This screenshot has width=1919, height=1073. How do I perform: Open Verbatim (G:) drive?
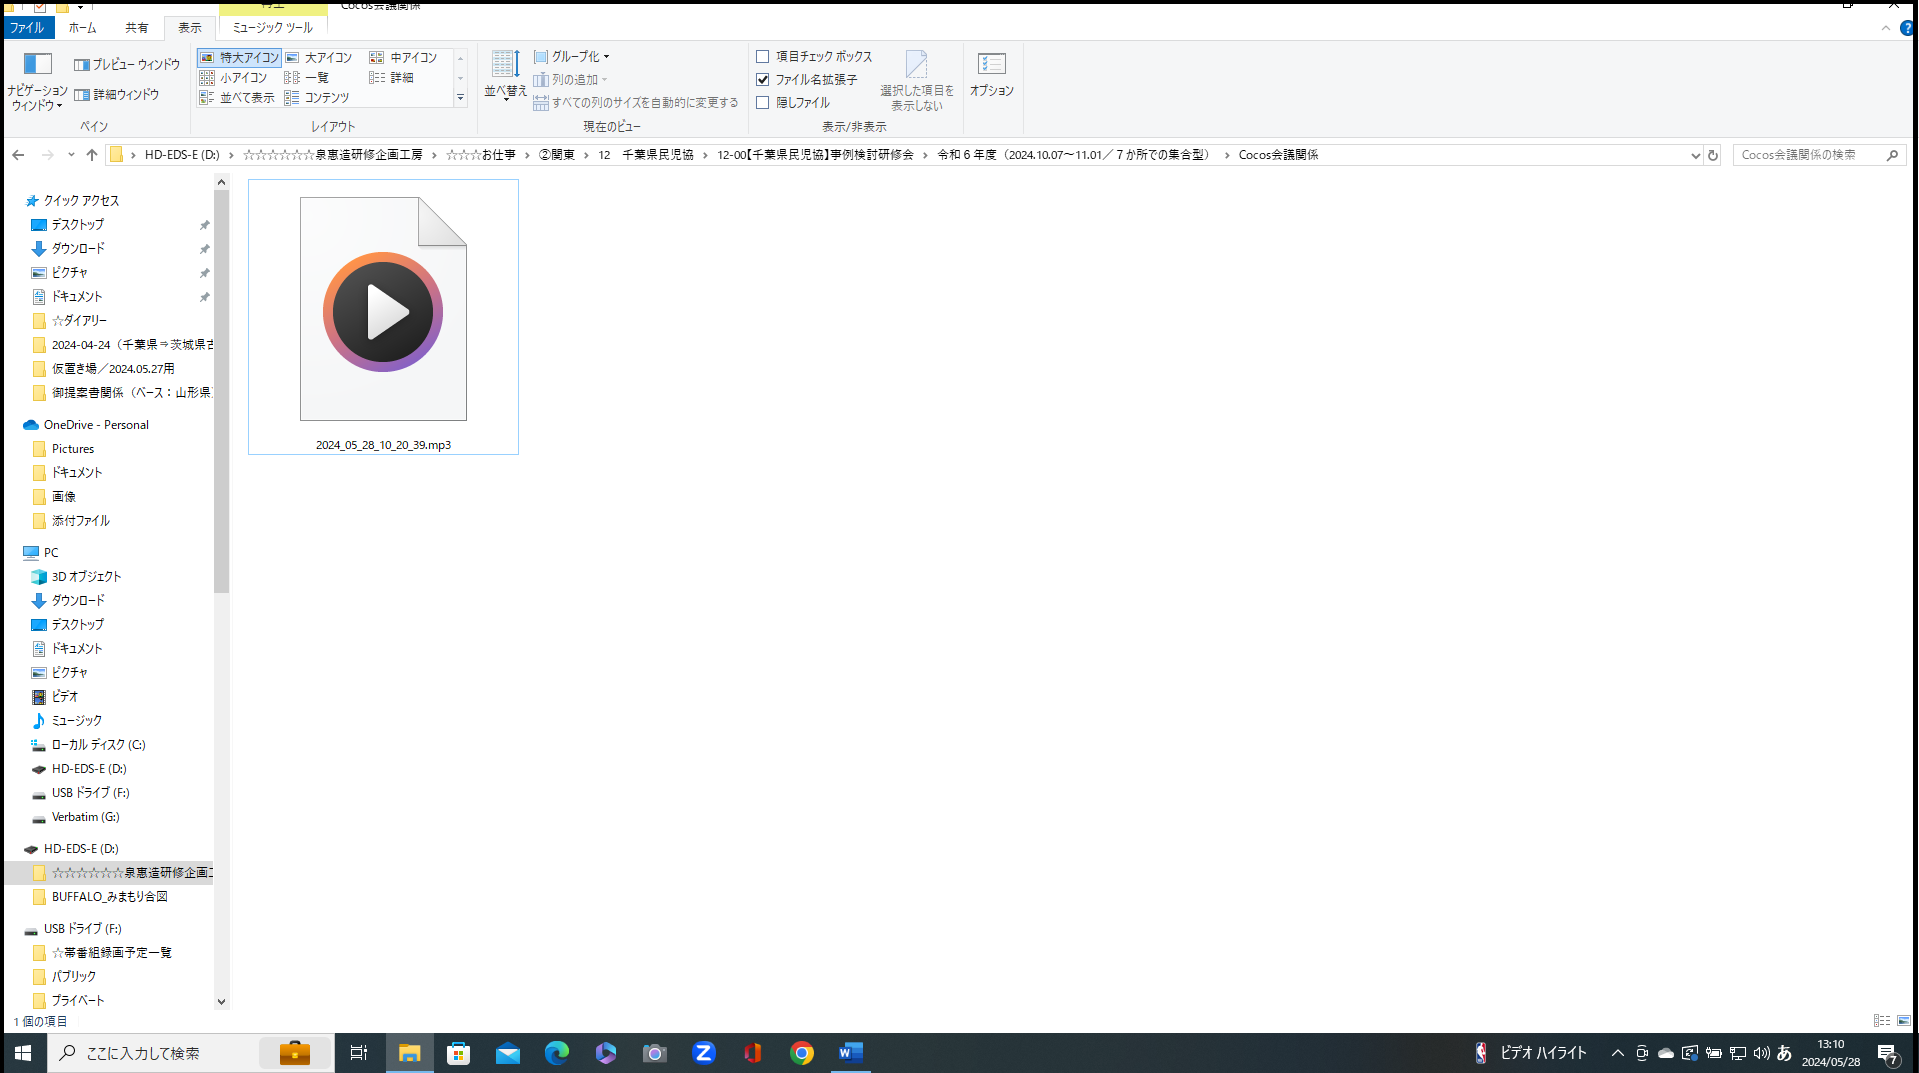click(85, 817)
